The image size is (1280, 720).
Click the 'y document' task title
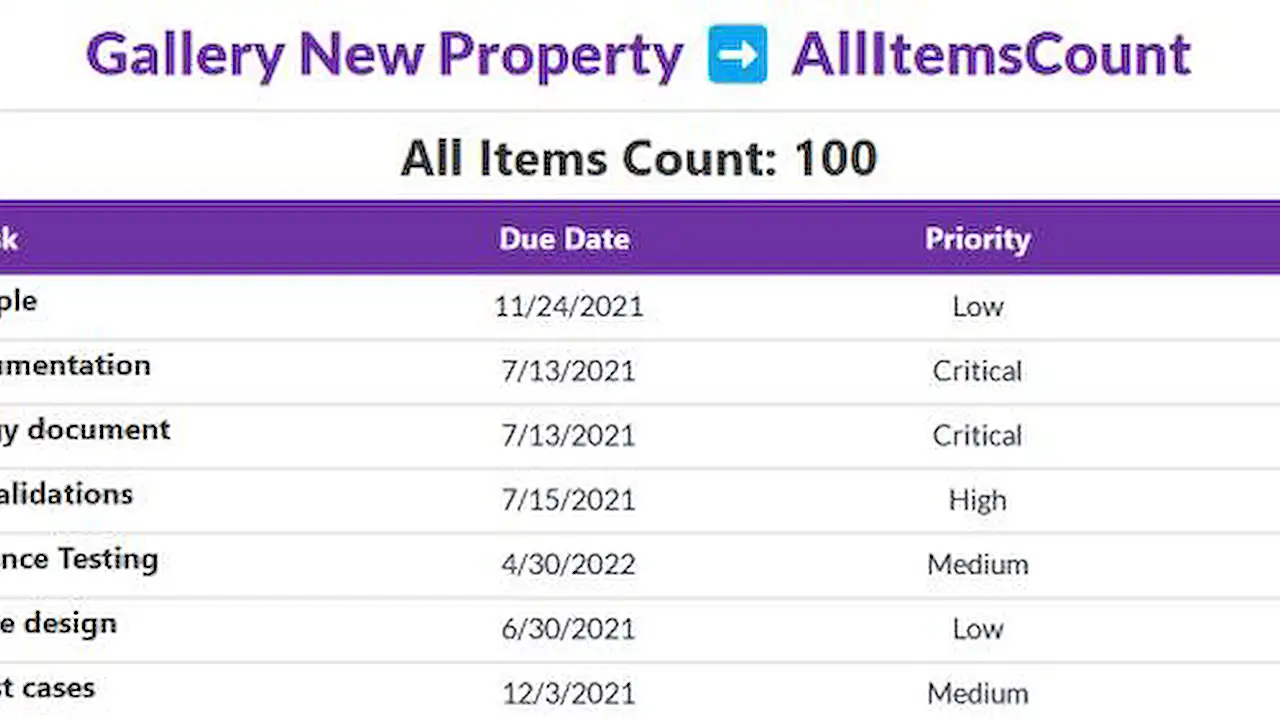coord(85,430)
